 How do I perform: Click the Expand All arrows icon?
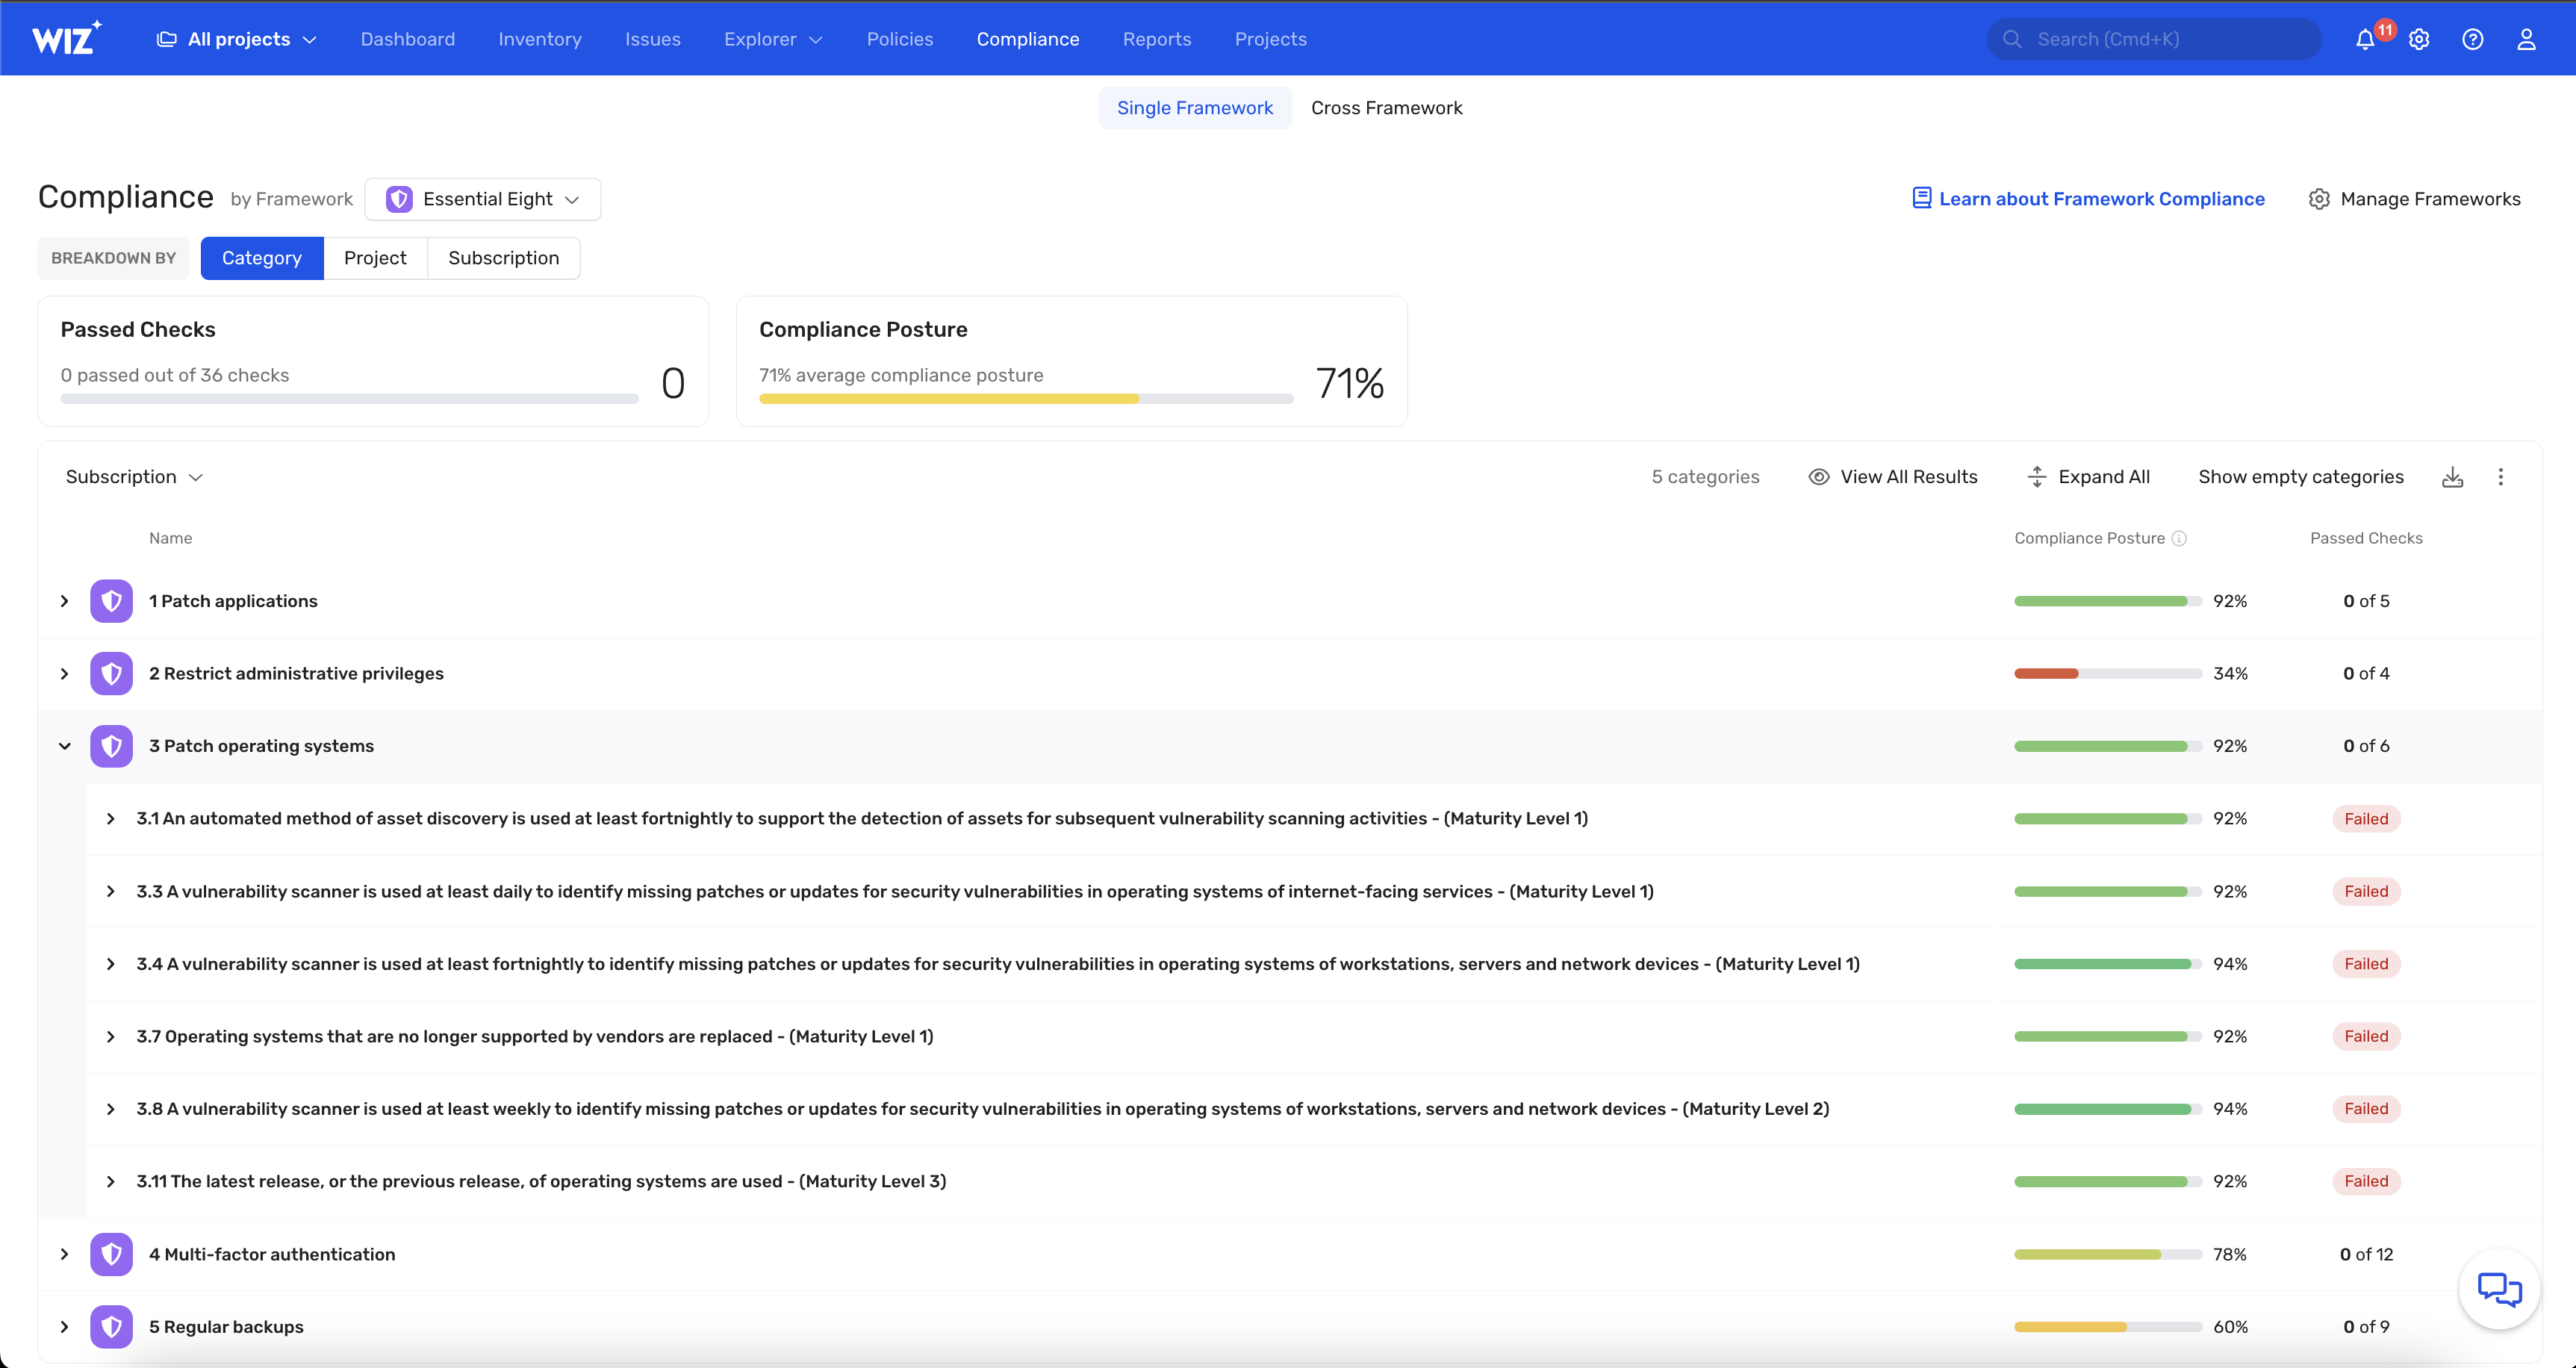click(x=2036, y=477)
